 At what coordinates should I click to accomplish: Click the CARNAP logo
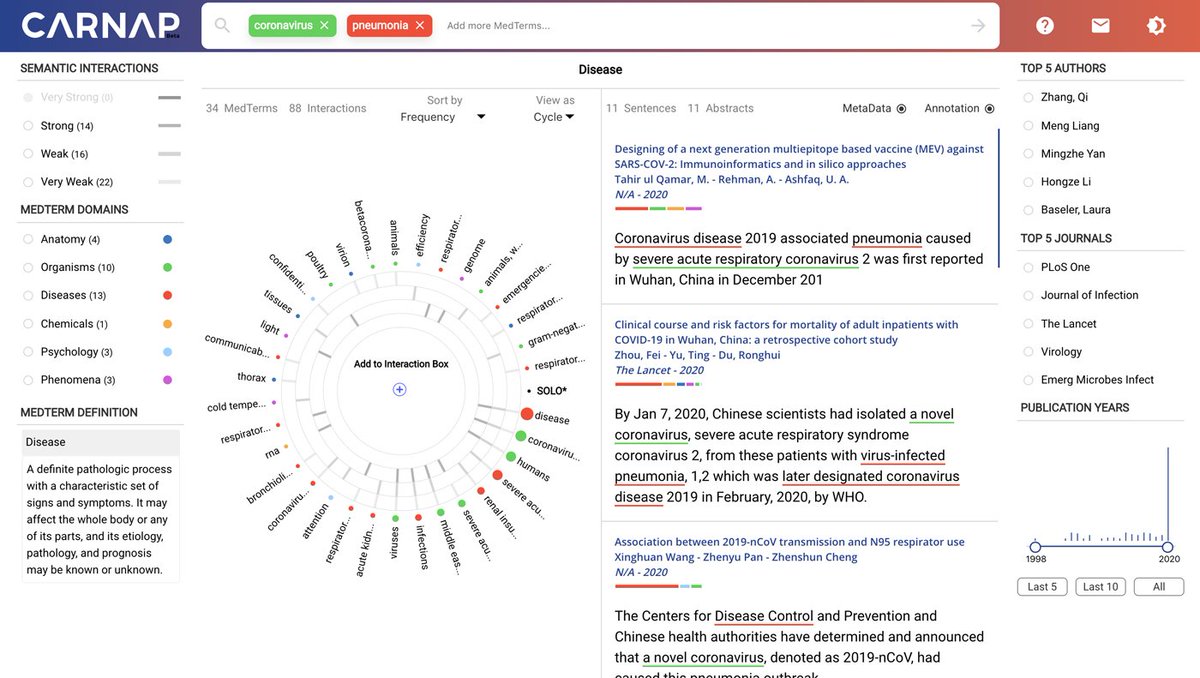click(x=97, y=24)
